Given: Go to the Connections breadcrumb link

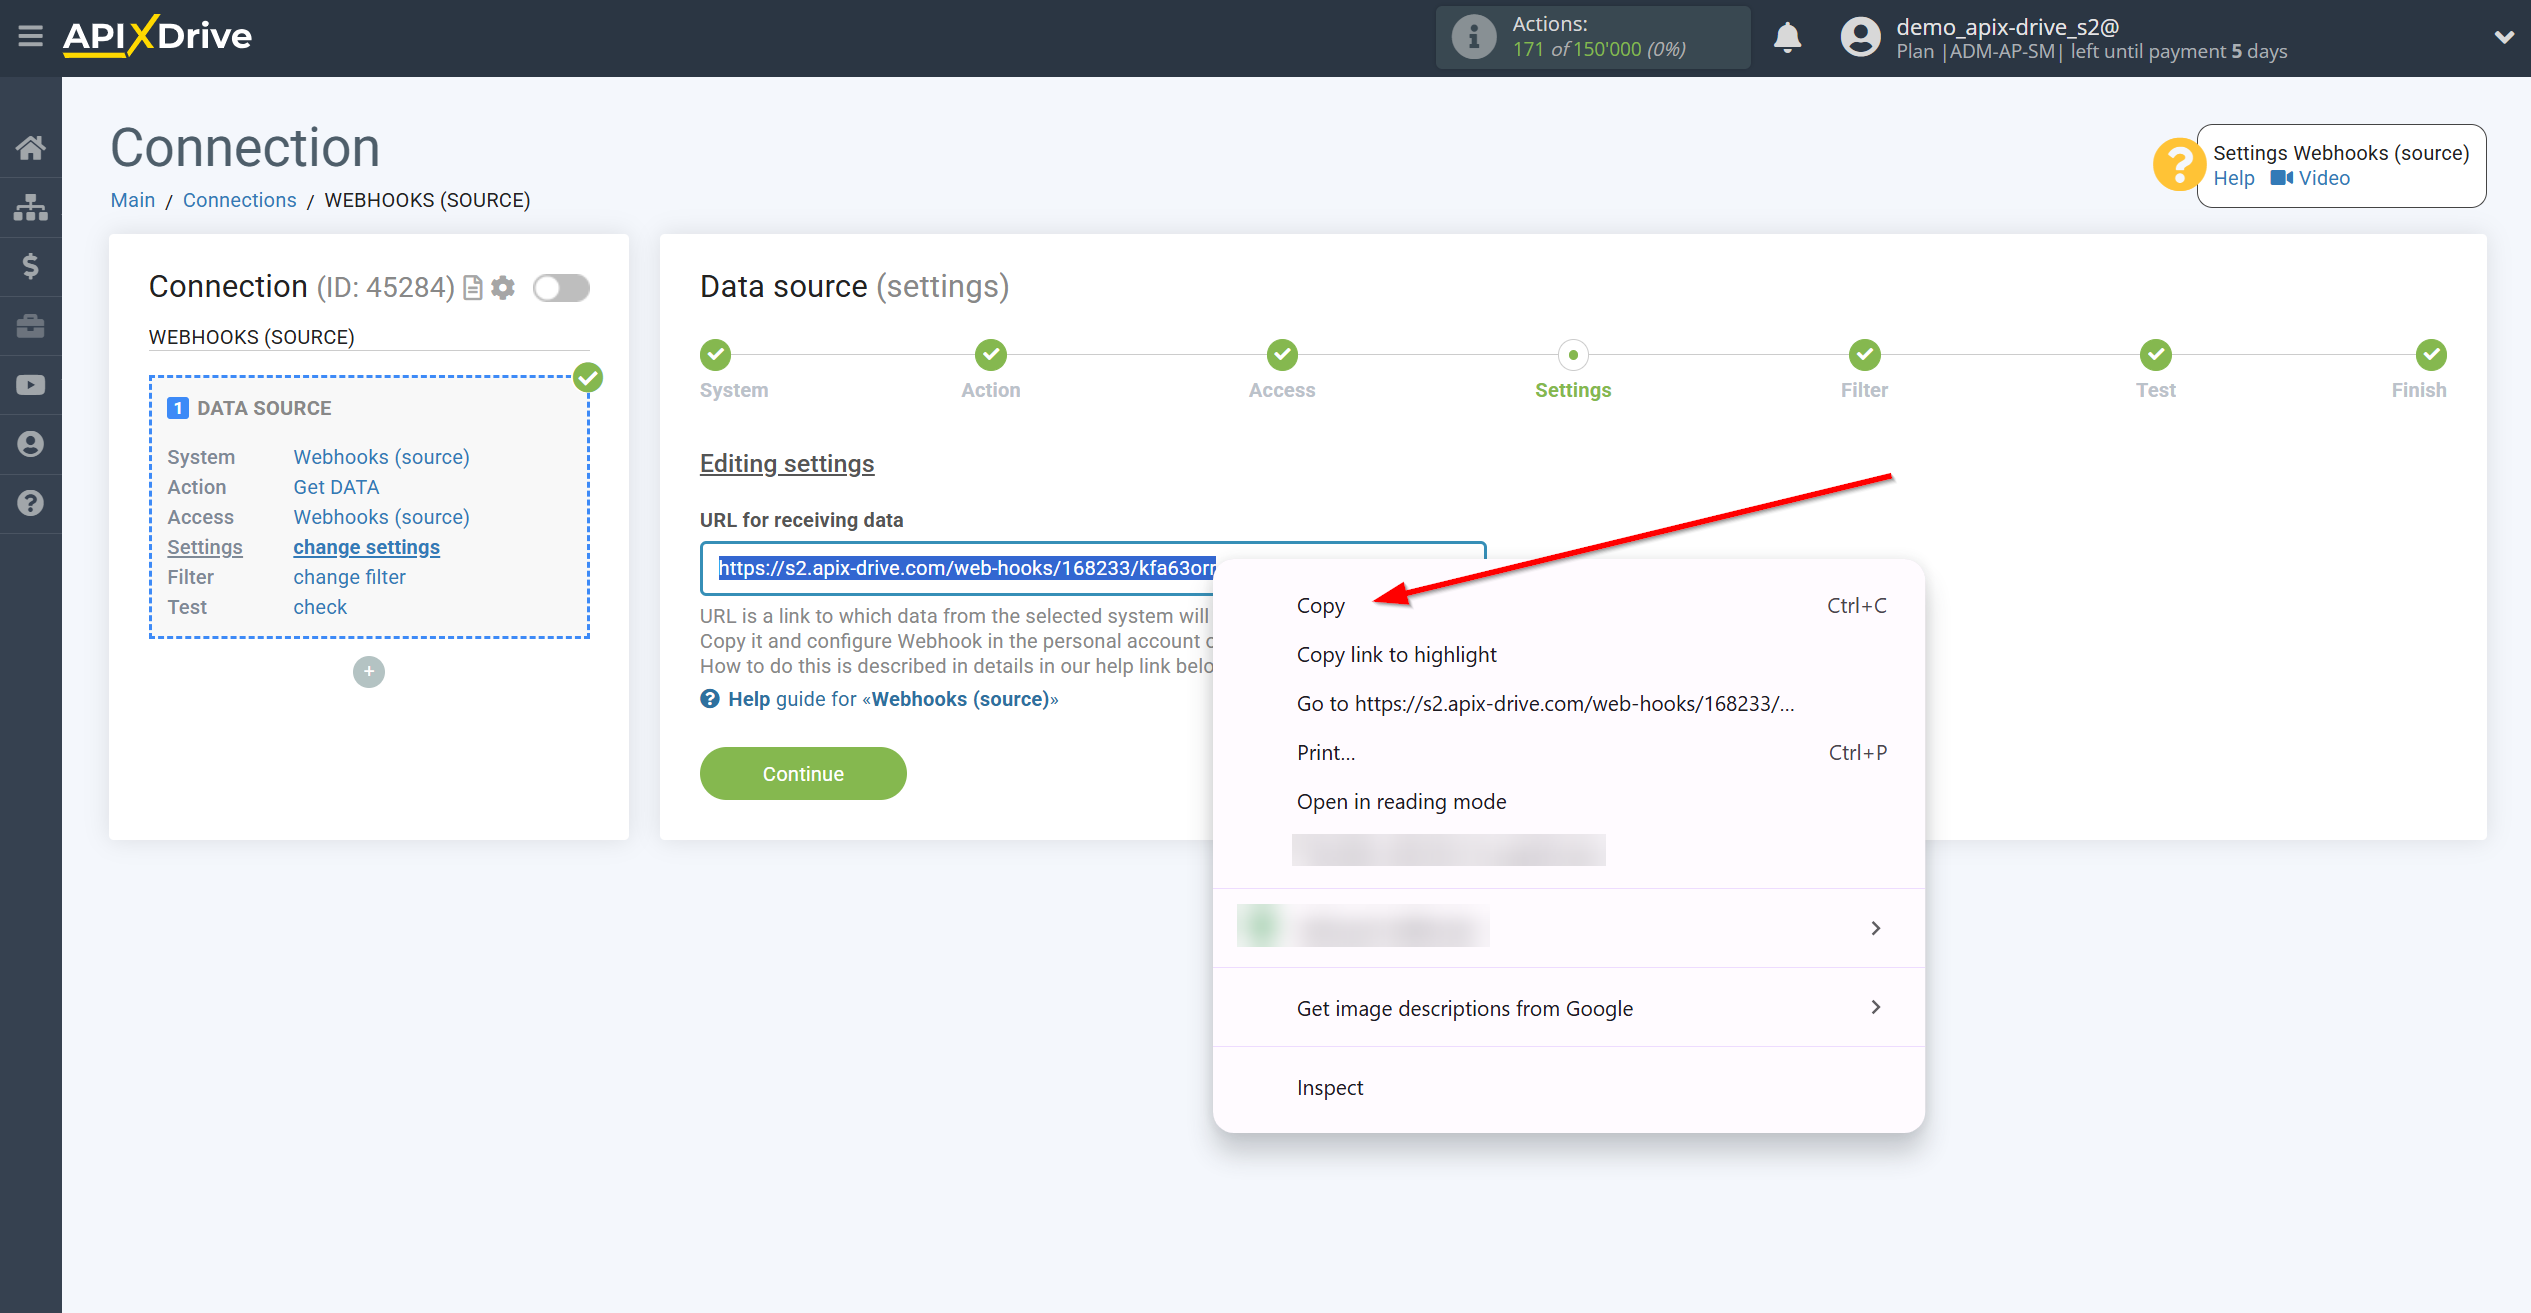Looking at the screenshot, I should (240, 200).
